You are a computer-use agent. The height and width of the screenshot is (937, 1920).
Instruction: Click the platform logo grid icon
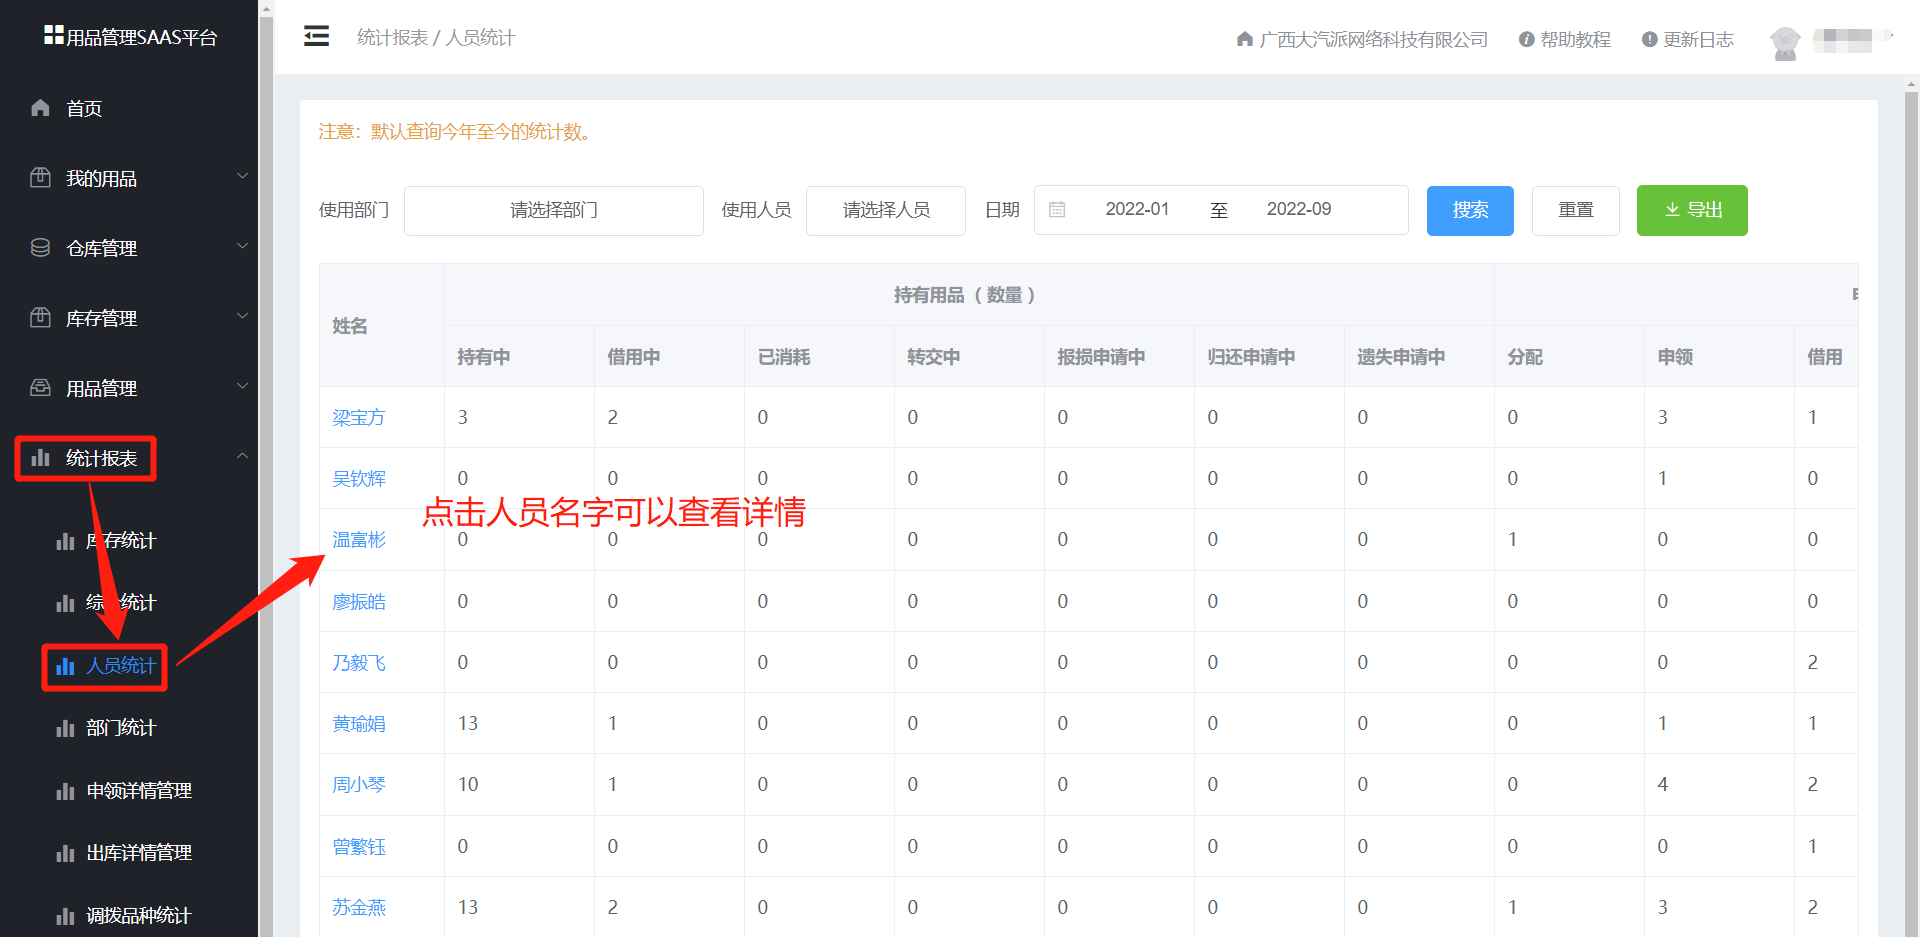[54, 35]
